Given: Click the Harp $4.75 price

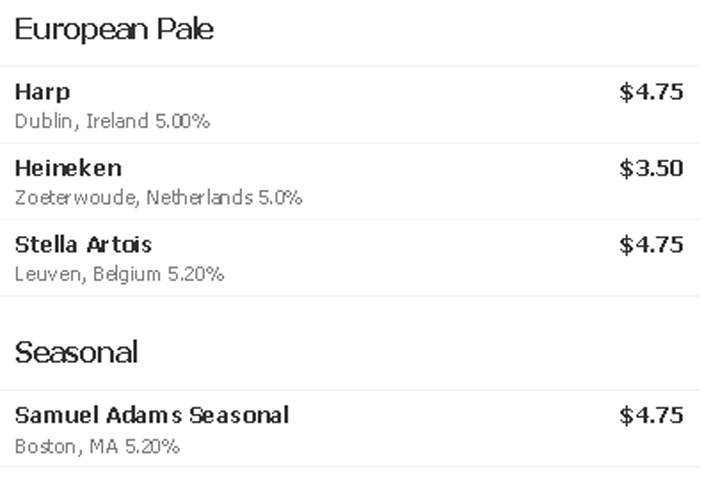Looking at the screenshot, I should 652,92.
